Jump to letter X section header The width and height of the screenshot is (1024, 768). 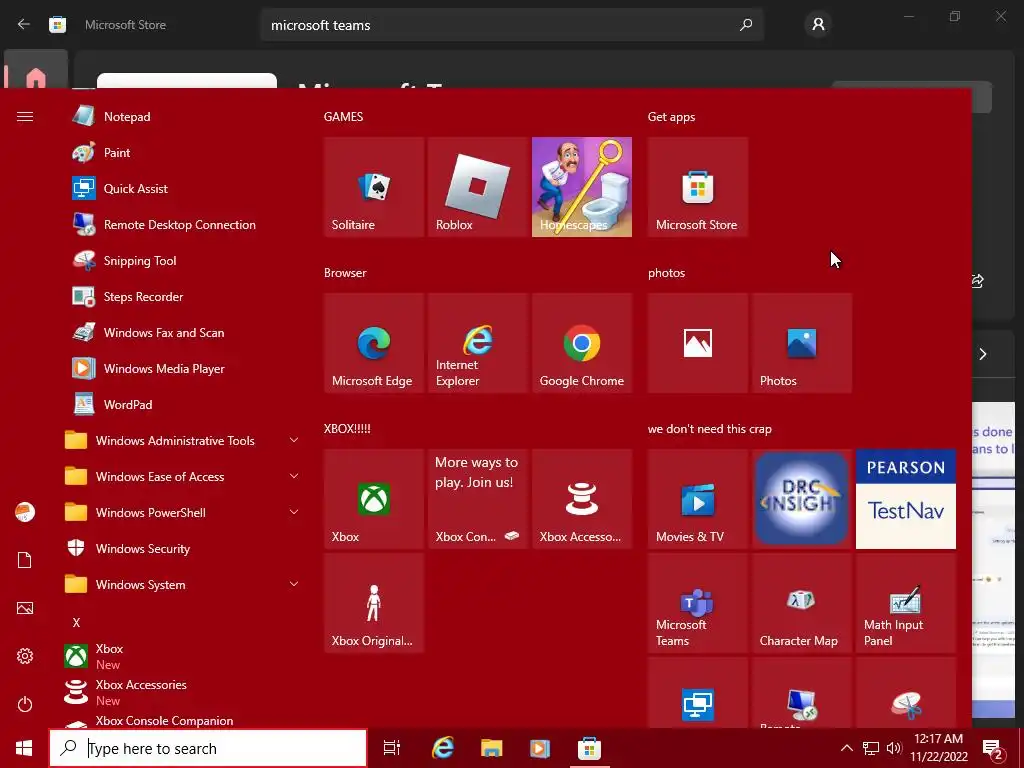tap(76, 622)
